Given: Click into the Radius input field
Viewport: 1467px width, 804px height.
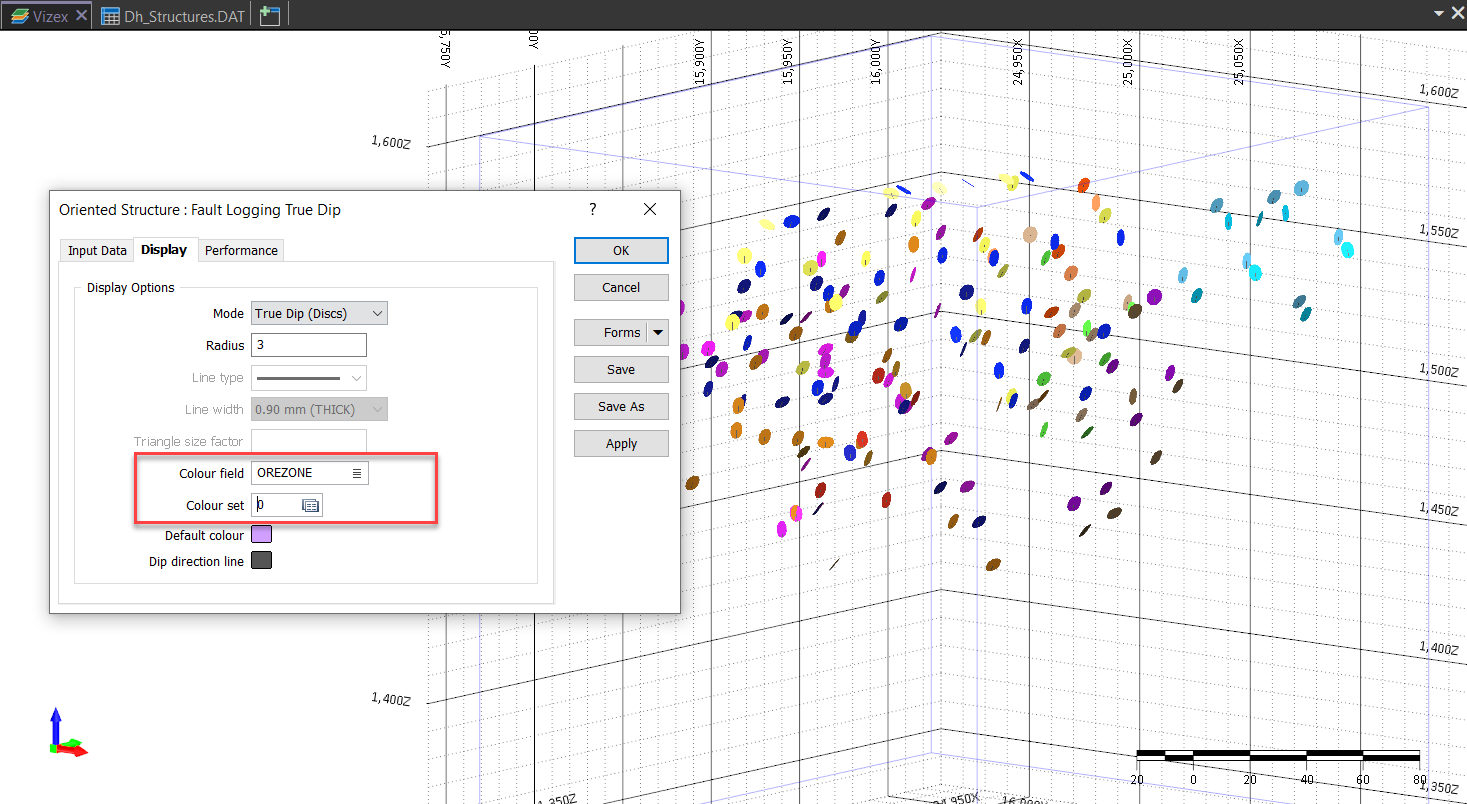Looking at the screenshot, I should pos(309,345).
